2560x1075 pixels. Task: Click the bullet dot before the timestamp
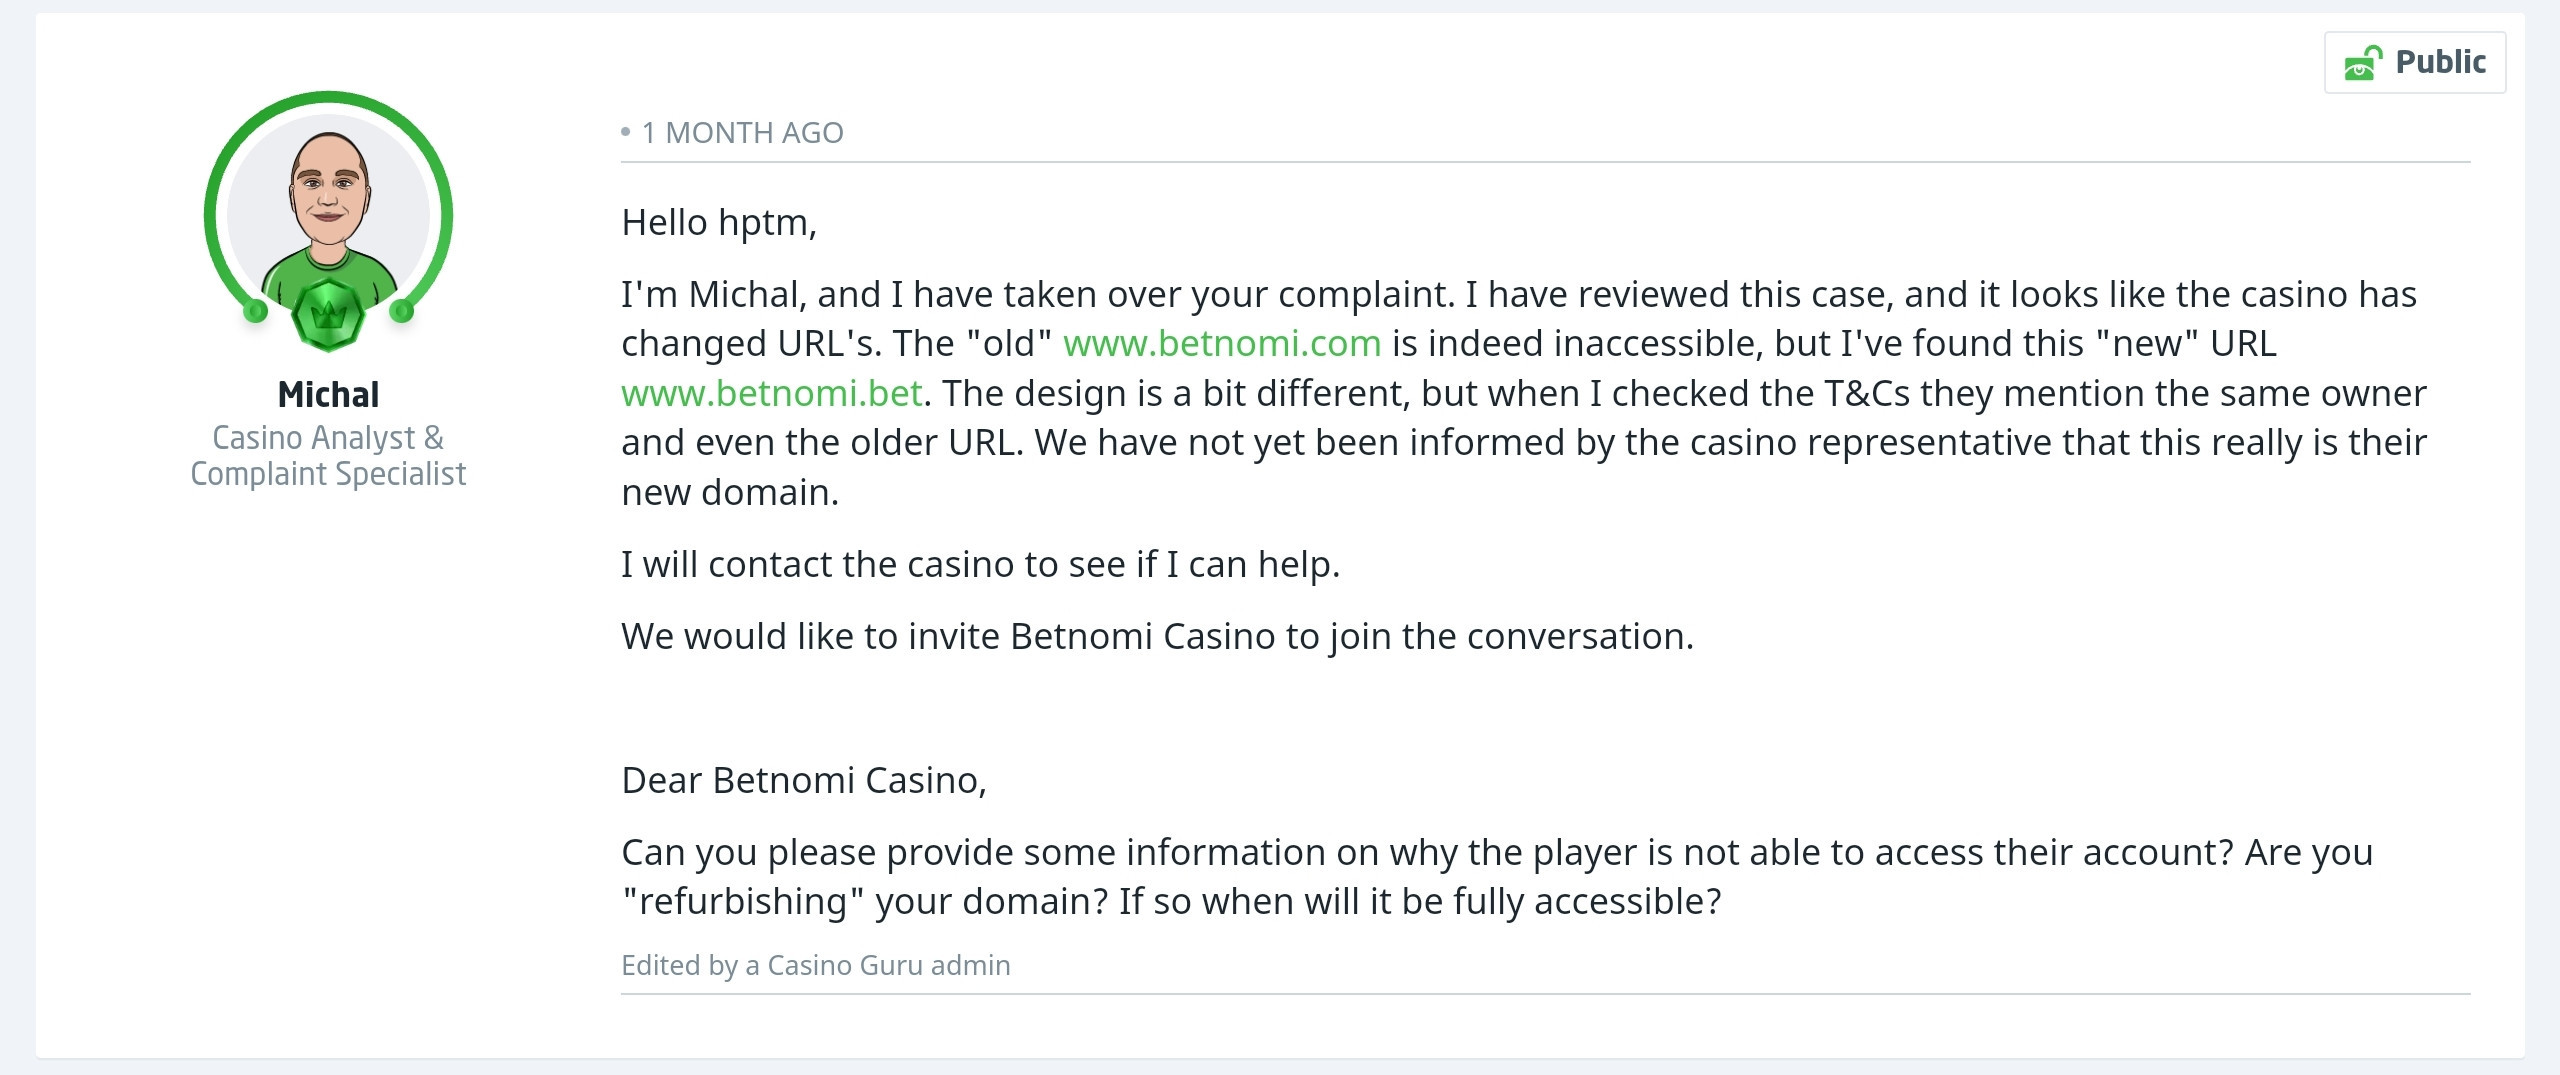(x=626, y=132)
